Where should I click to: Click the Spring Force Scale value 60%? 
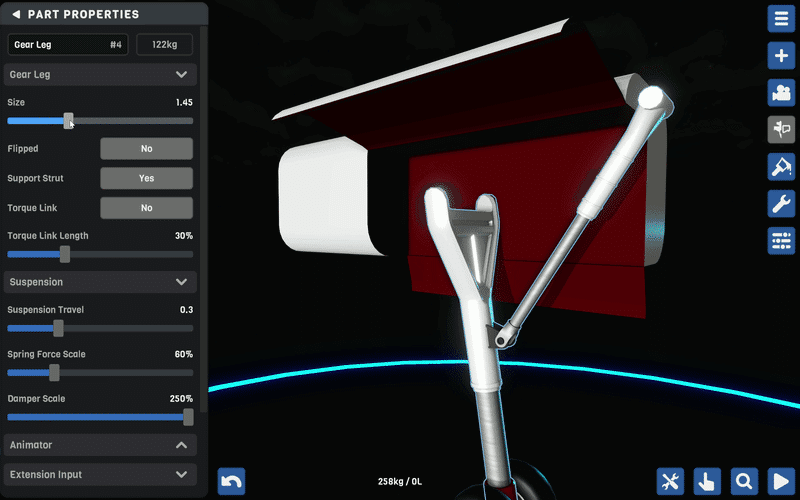[183, 354]
